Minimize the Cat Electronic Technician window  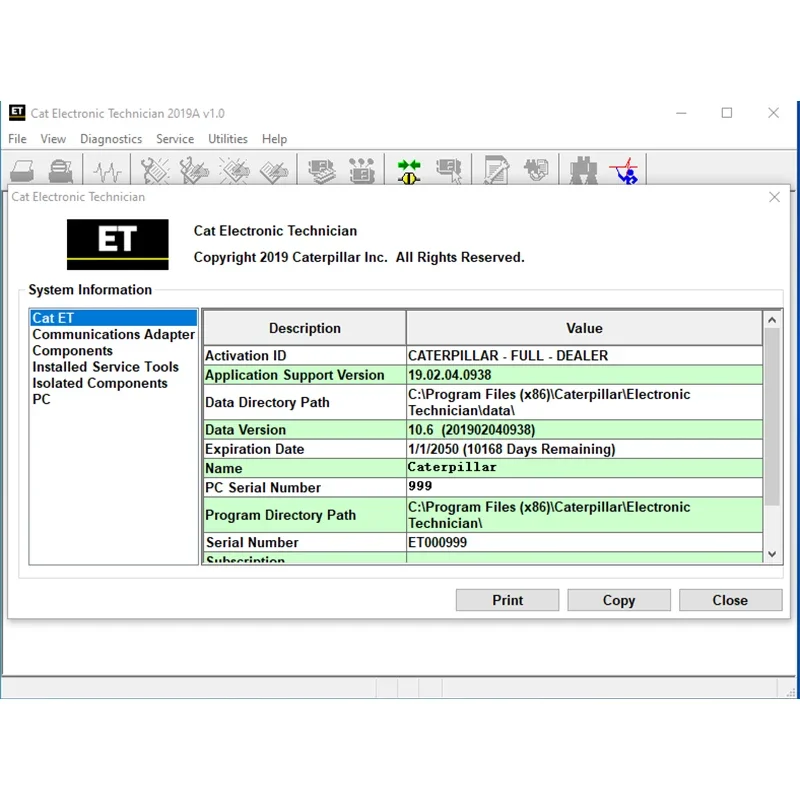pyautogui.click(x=681, y=113)
